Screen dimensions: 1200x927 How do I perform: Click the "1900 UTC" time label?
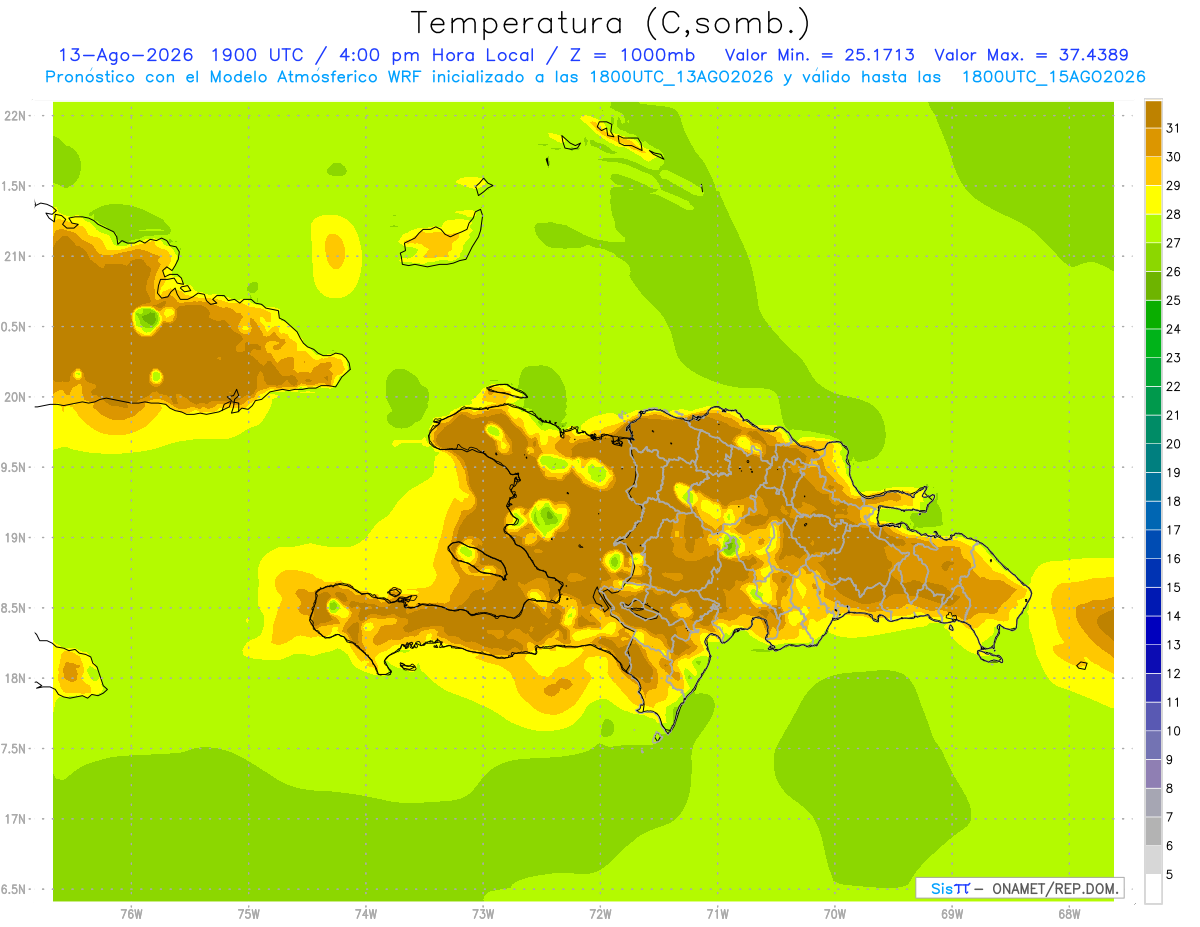click(x=258, y=55)
